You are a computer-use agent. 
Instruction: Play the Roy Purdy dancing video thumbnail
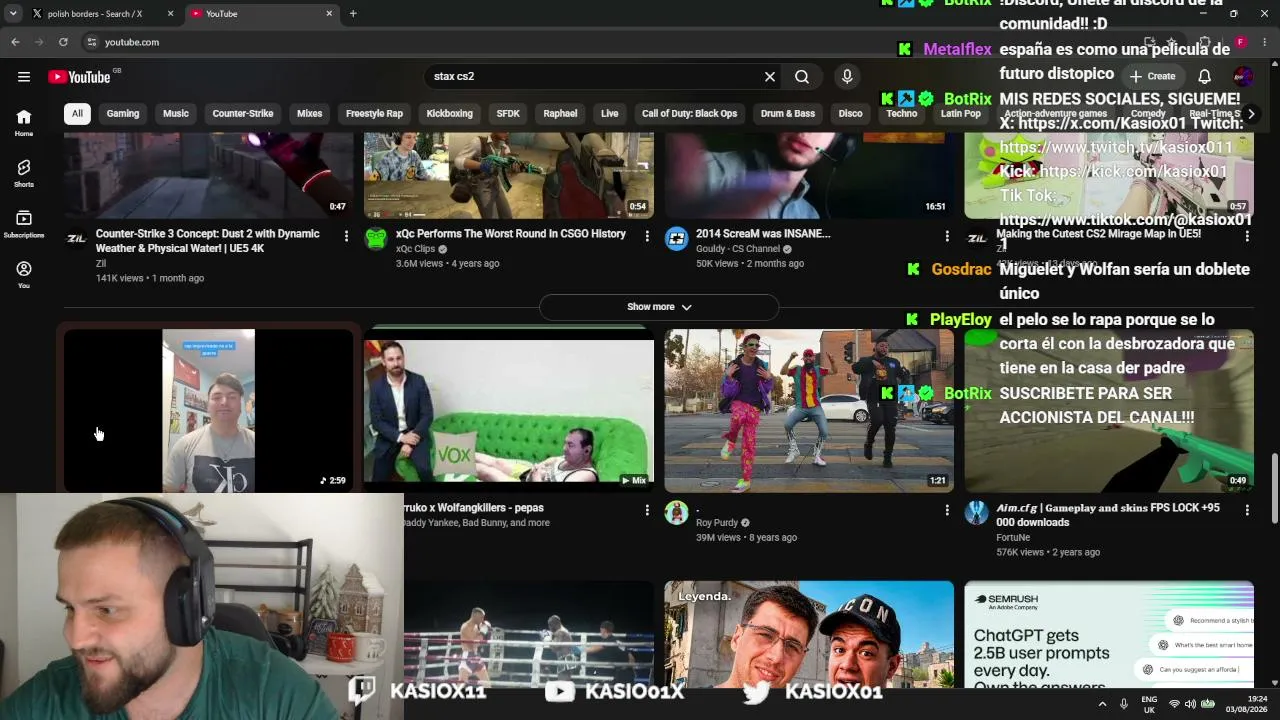pos(809,411)
